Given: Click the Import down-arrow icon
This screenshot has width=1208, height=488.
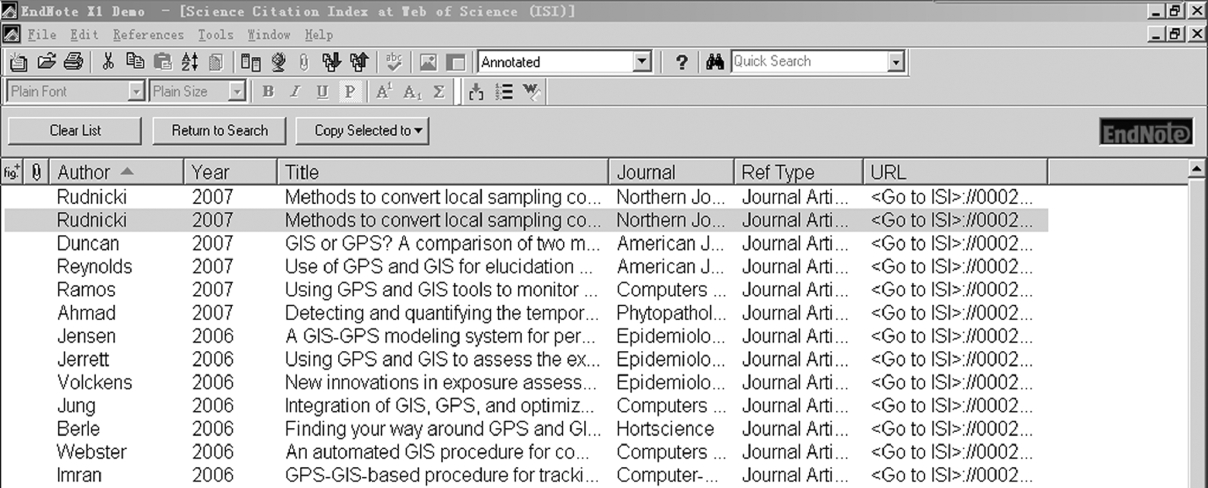Looking at the screenshot, I should pos(331,62).
